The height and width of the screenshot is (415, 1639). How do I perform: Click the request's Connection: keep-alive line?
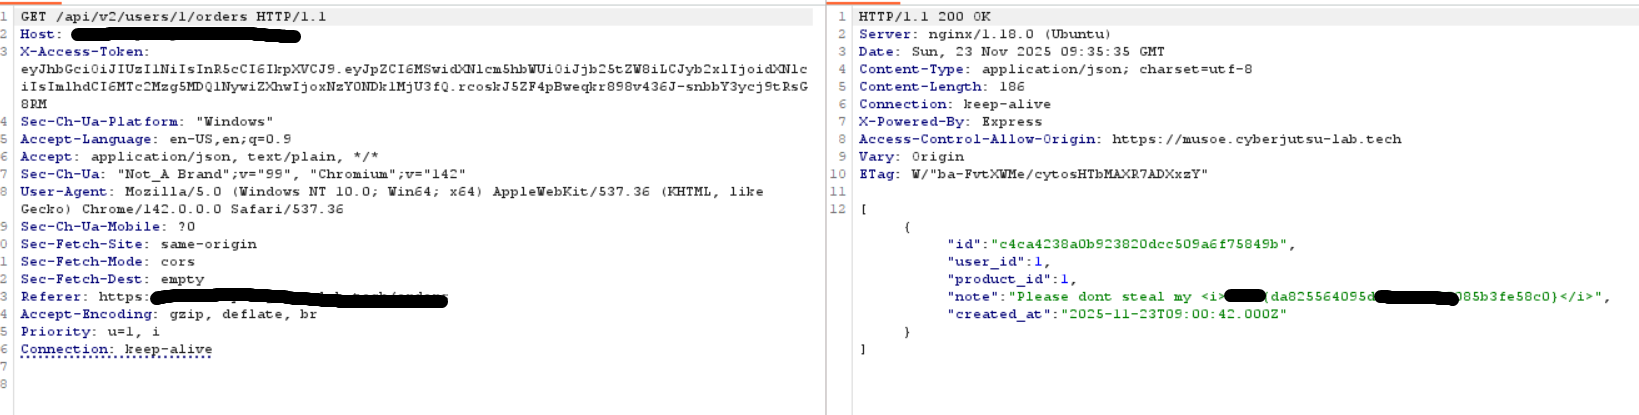coord(116,350)
